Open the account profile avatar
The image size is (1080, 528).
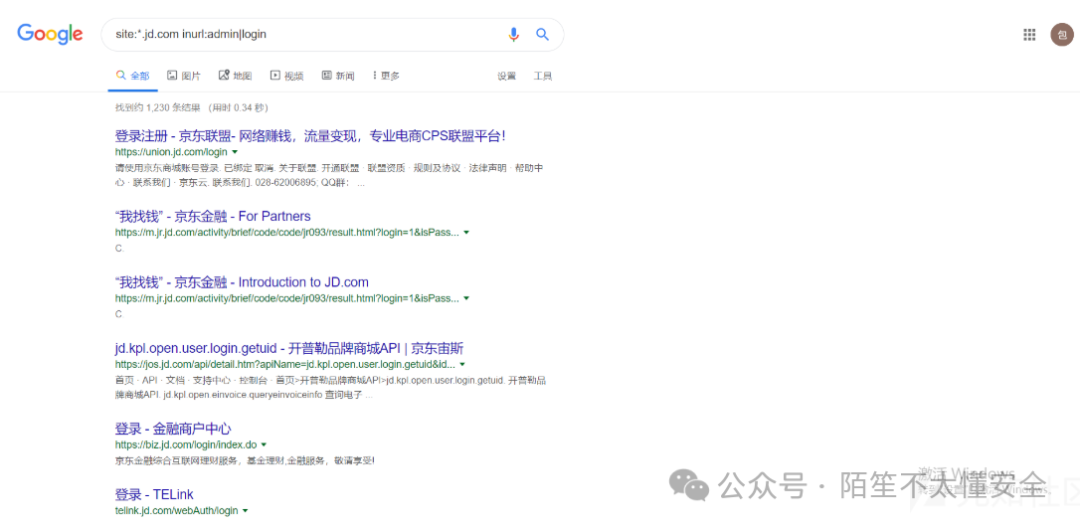pyautogui.click(x=1061, y=34)
